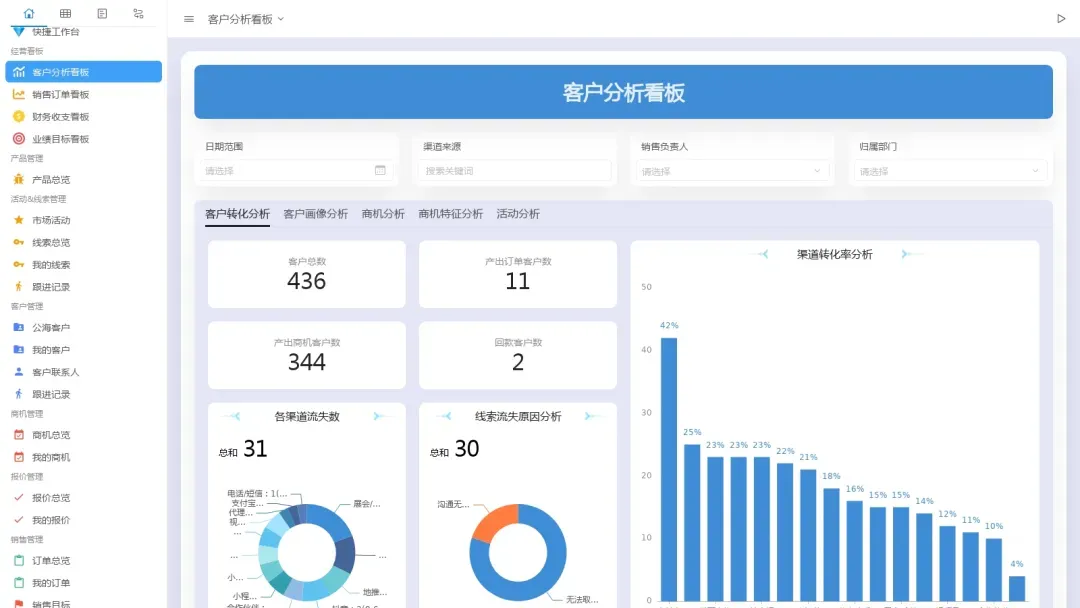Click the 渠道转化率分析 chart title
1080x608 pixels.
835,255
